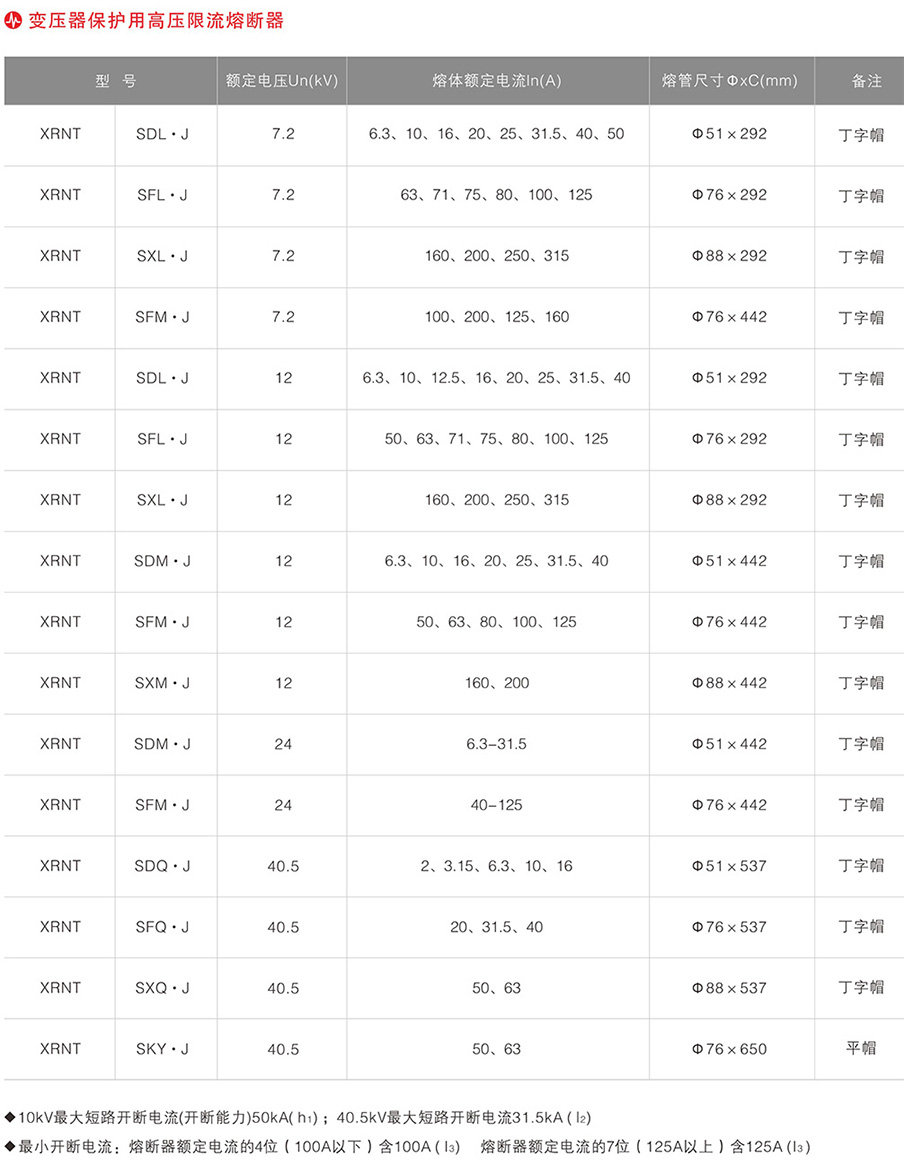Click the Φ76×650 tube size cell

pos(730,1049)
